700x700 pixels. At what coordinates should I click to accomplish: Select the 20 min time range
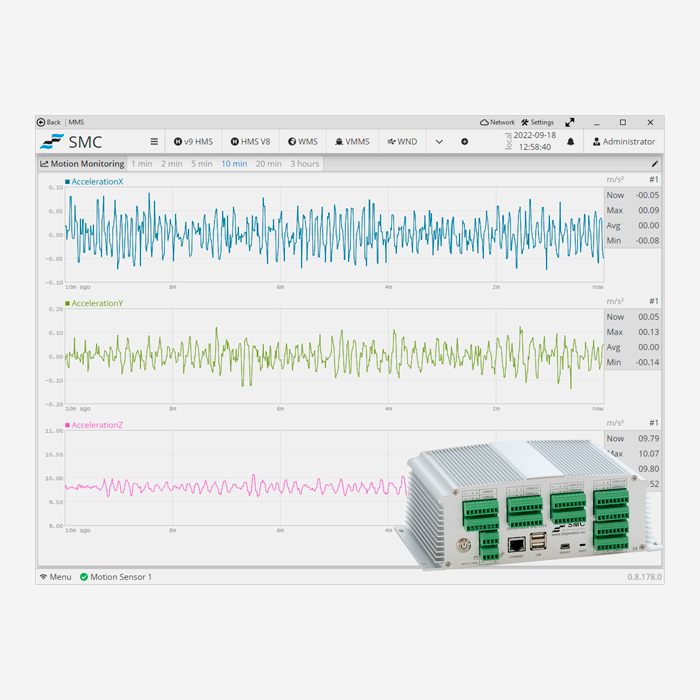coord(269,164)
